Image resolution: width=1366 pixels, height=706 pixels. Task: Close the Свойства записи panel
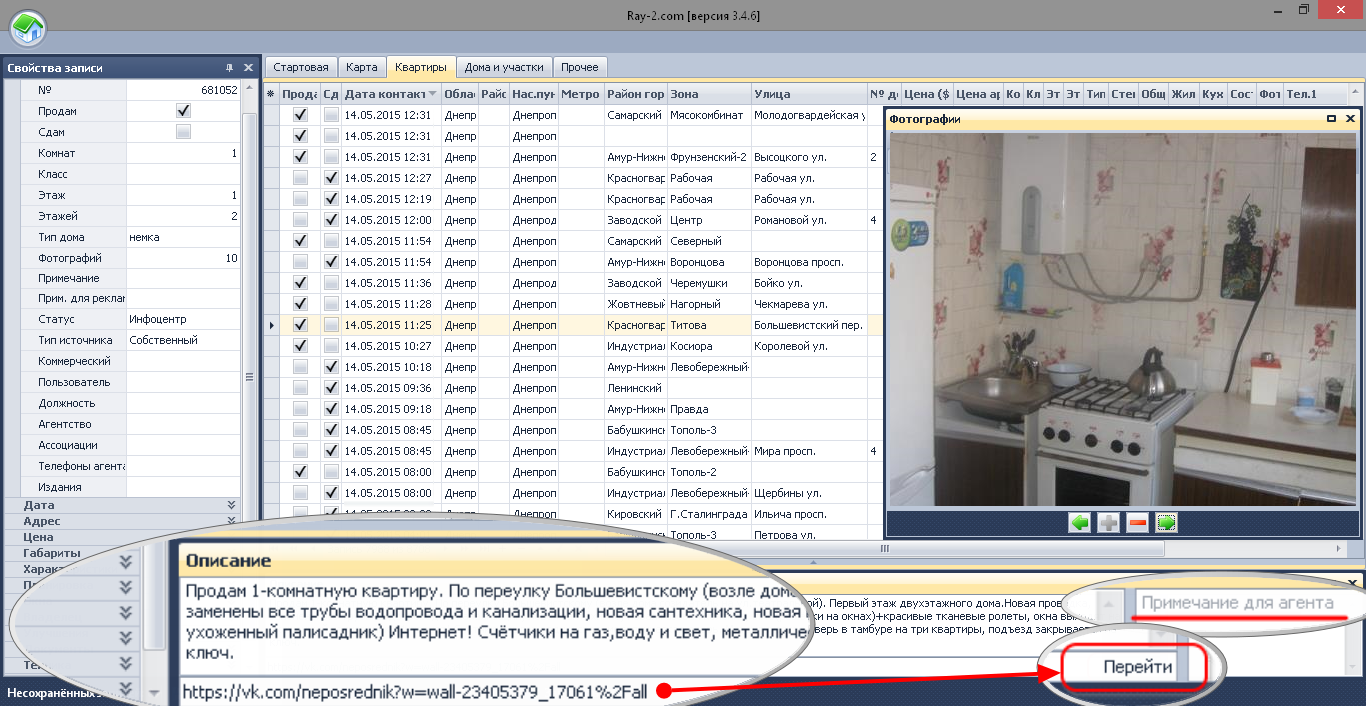[x=248, y=68]
